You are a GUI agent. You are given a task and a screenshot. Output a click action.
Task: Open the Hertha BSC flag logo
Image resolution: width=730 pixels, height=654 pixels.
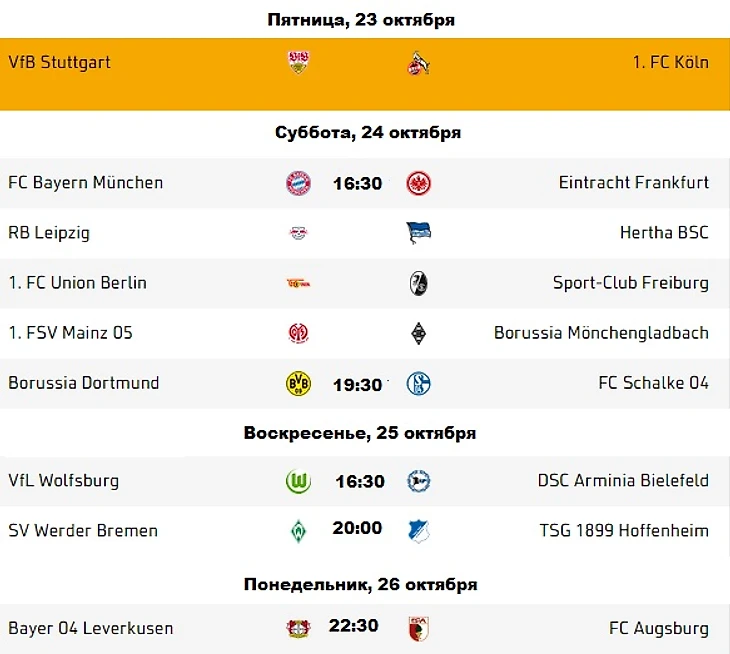point(419,232)
